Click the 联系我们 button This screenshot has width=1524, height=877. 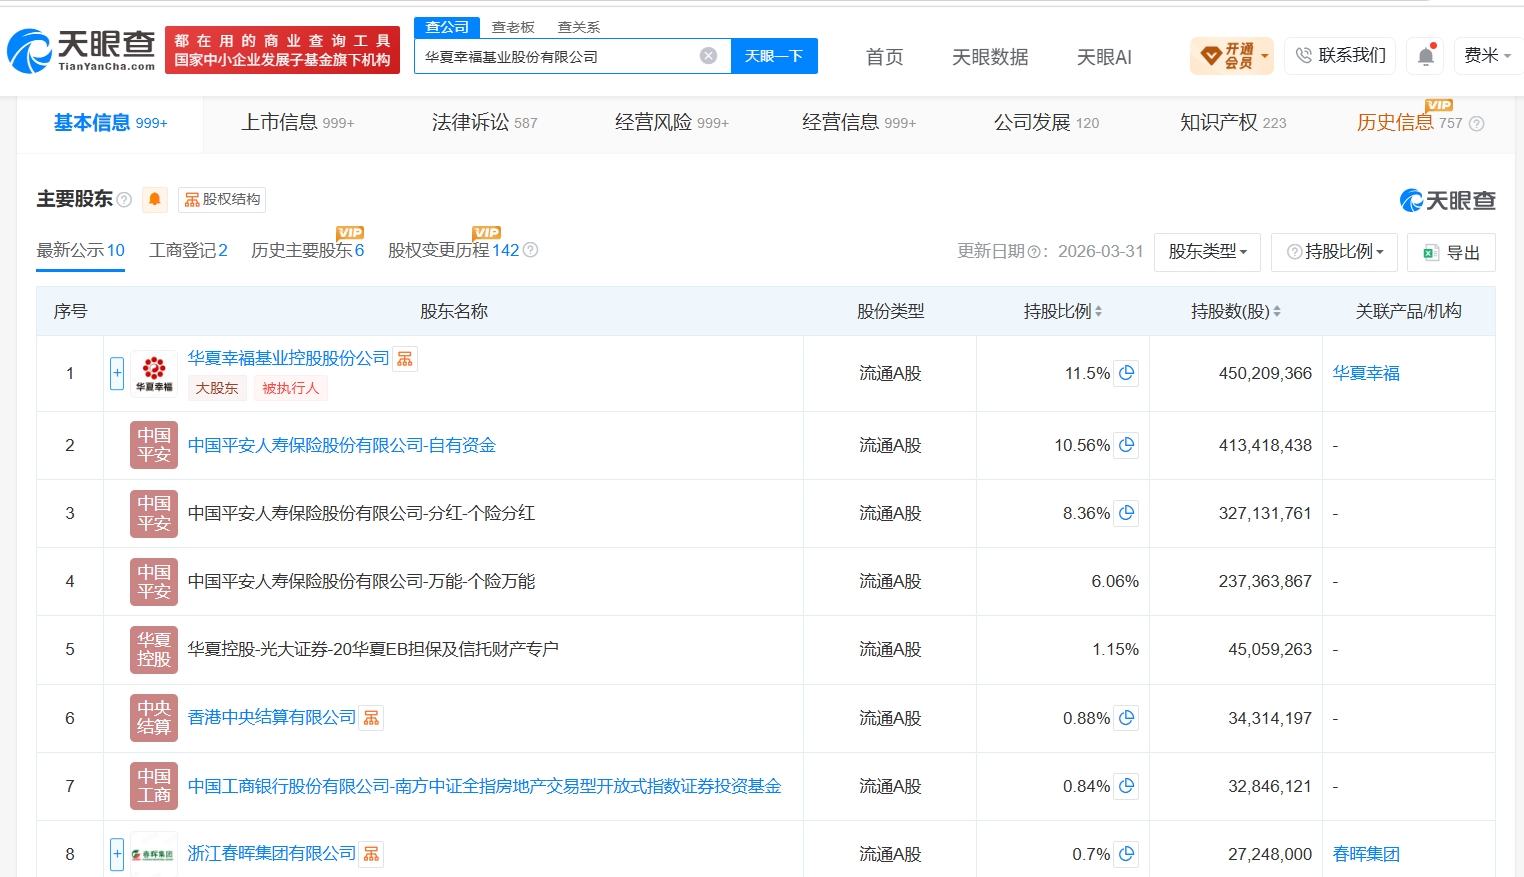pyautogui.click(x=1340, y=56)
